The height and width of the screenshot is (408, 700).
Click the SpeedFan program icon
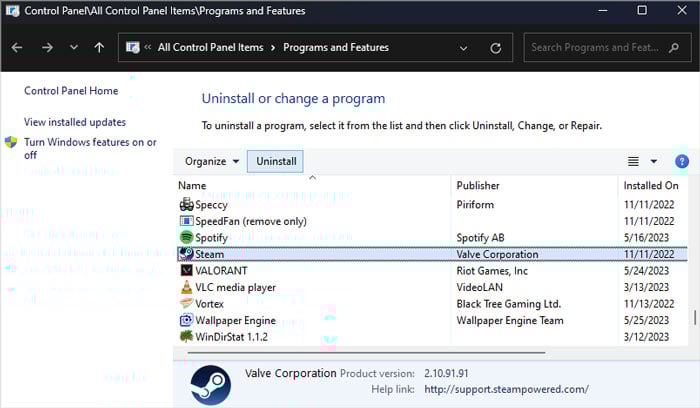pos(186,221)
